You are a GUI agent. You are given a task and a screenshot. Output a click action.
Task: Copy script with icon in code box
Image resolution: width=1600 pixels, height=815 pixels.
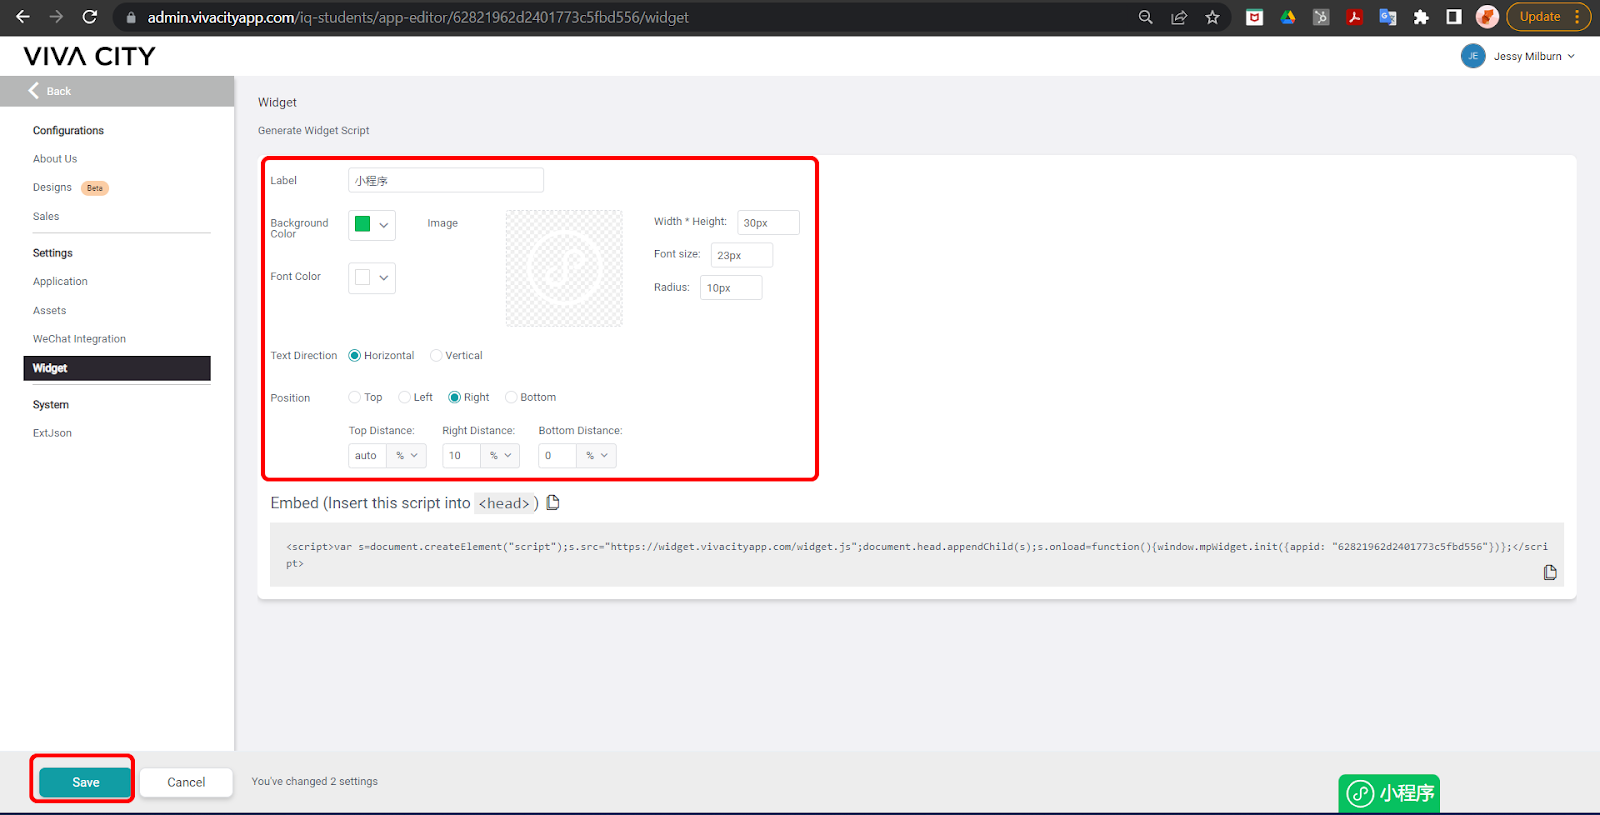point(1550,573)
